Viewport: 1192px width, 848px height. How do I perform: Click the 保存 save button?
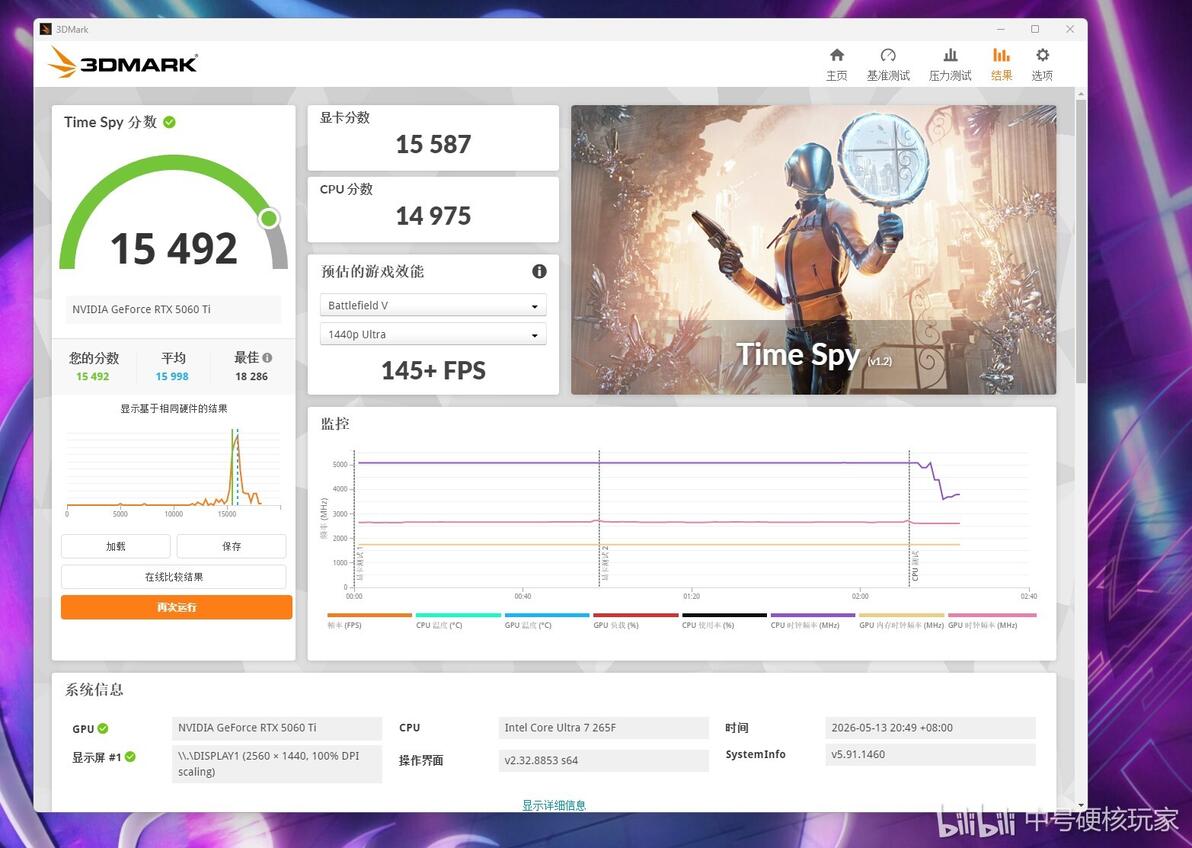point(231,546)
